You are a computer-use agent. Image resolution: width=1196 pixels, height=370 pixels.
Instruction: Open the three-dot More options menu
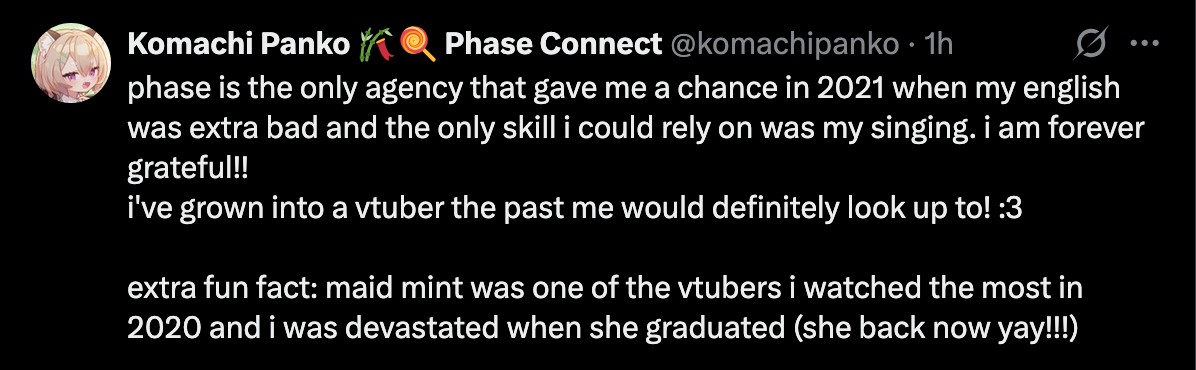(x=1144, y=44)
